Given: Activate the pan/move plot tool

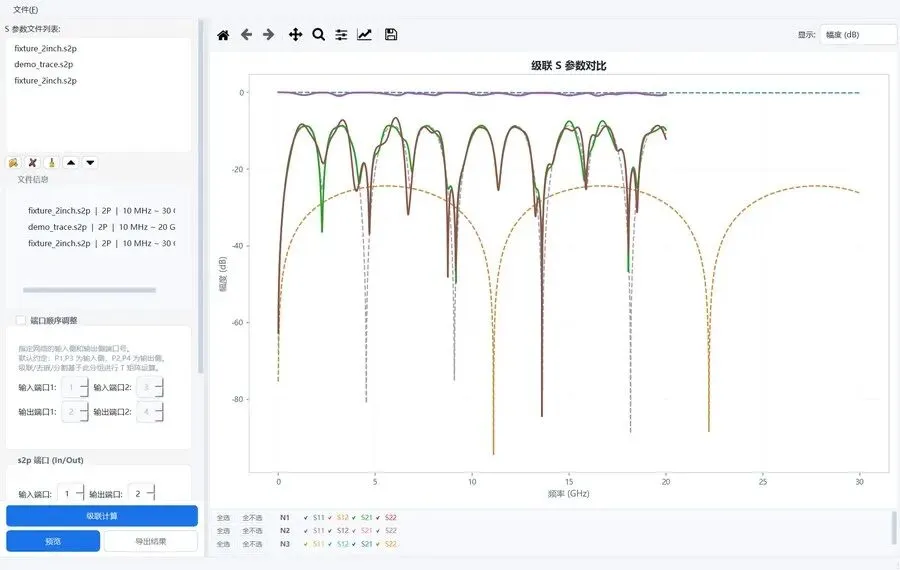Looking at the screenshot, I should pyautogui.click(x=295, y=34).
